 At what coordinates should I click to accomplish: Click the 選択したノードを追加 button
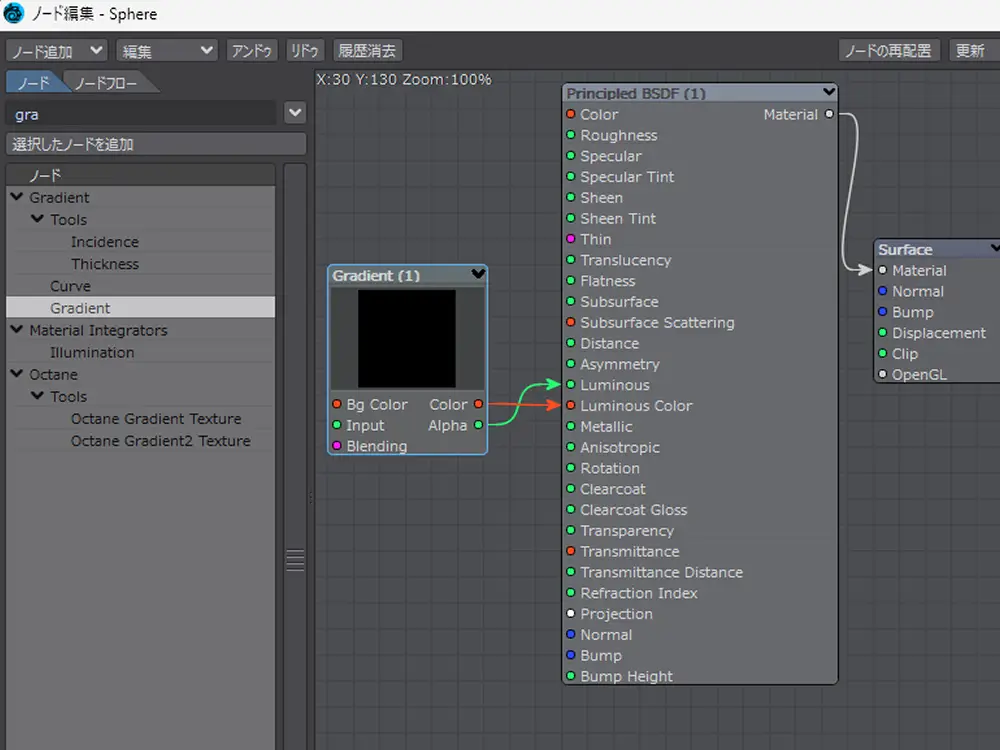(156, 145)
